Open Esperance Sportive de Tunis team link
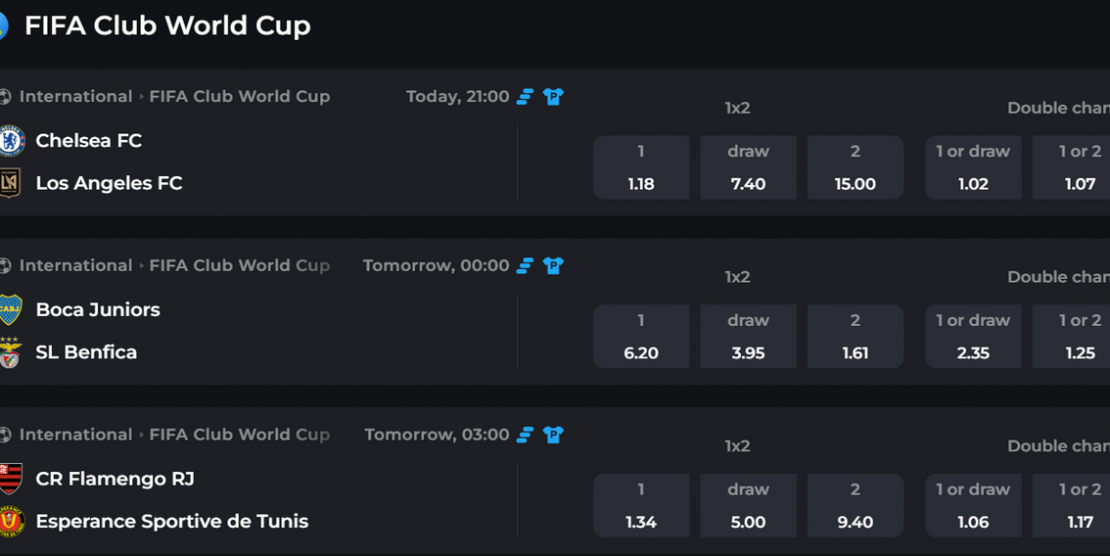 172,521
